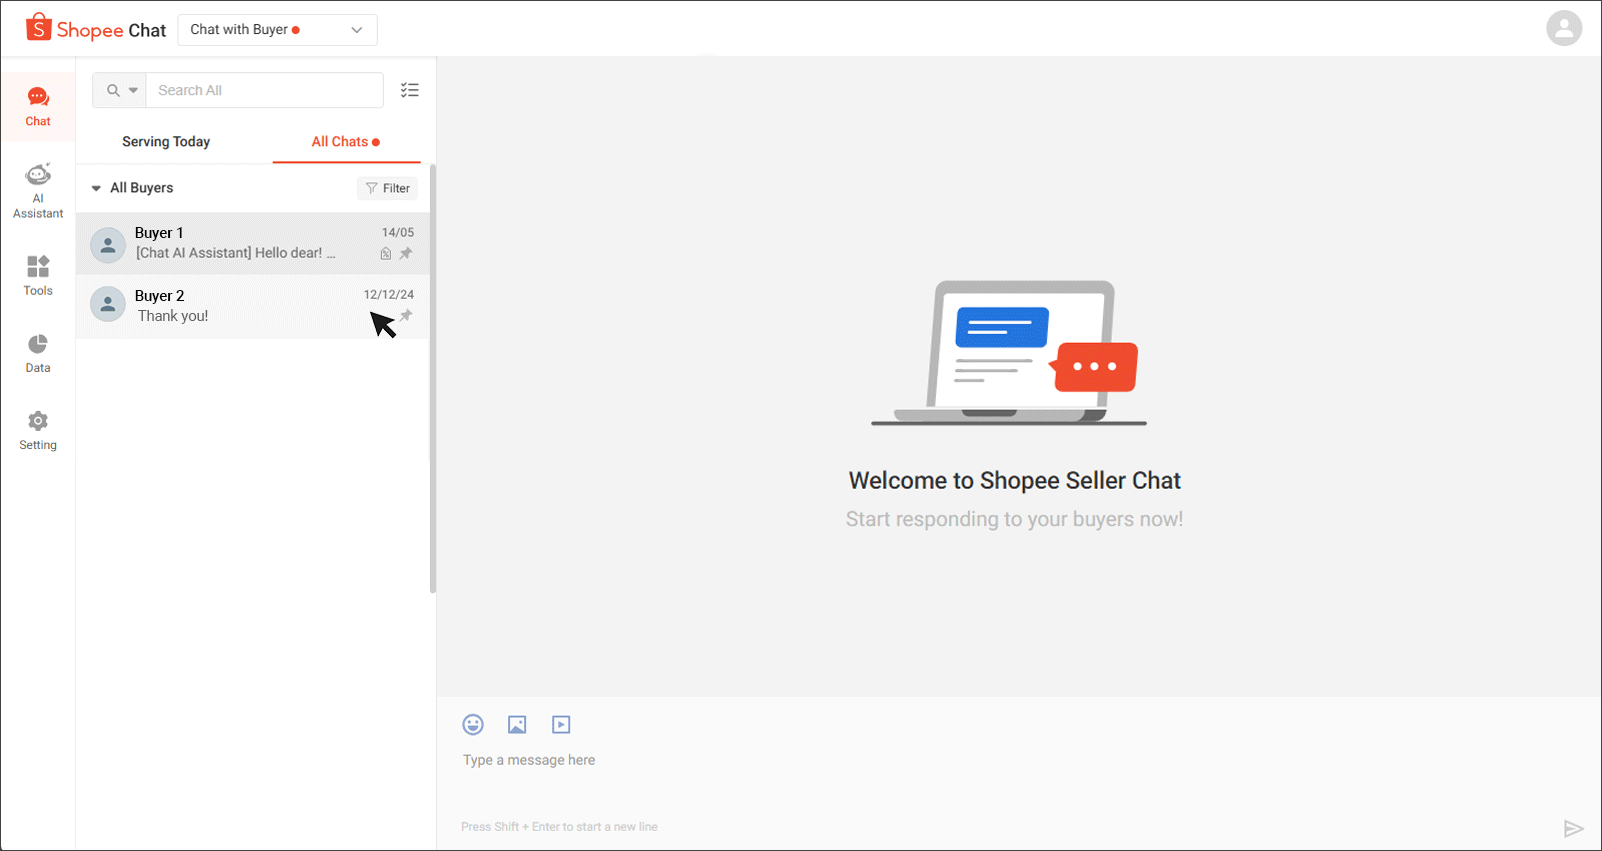Screen dimensions: 1602x851
Task: Open the Chat with Buyer dropdown
Action: pyautogui.click(x=277, y=30)
